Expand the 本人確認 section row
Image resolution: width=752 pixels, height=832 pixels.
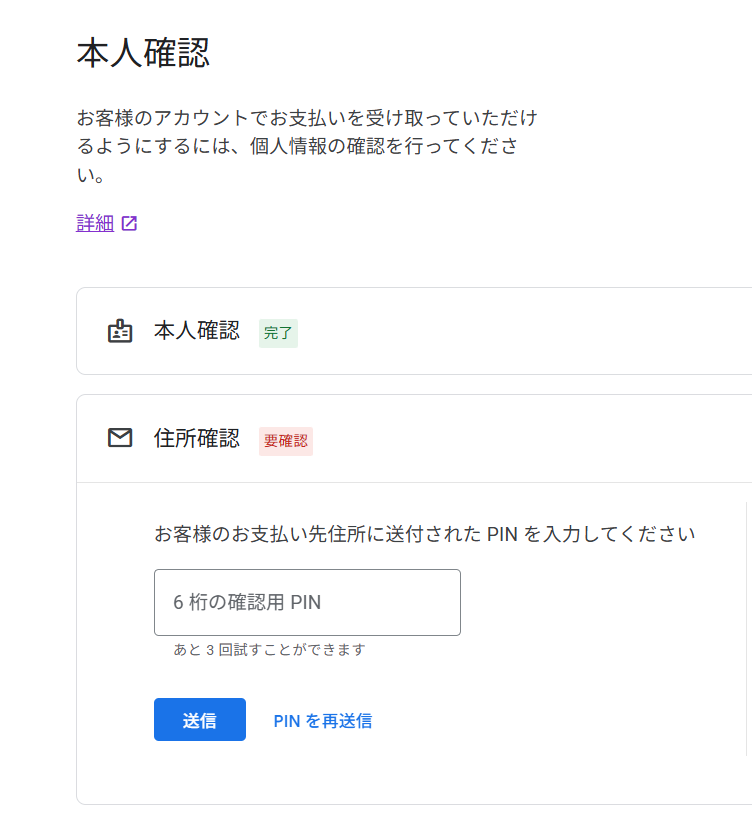pyautogui.click(x=450, y=331)
